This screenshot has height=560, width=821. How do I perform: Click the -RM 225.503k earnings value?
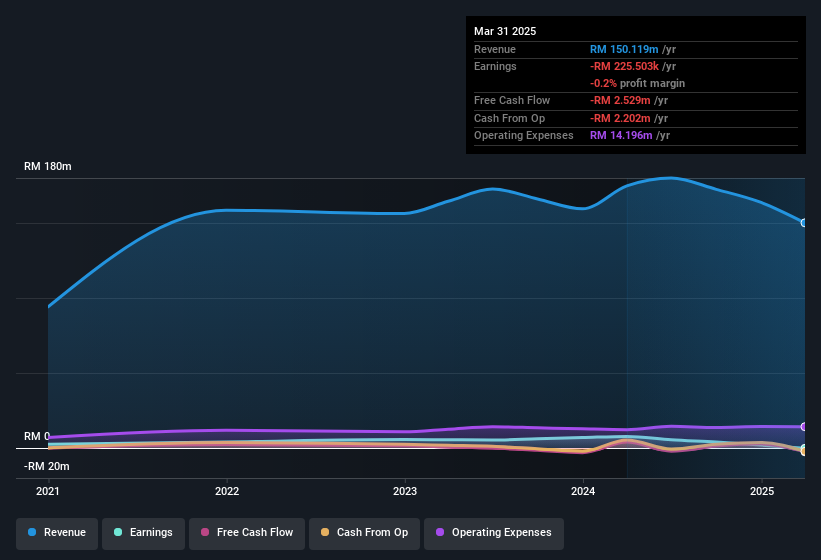(x=624, y=66)
